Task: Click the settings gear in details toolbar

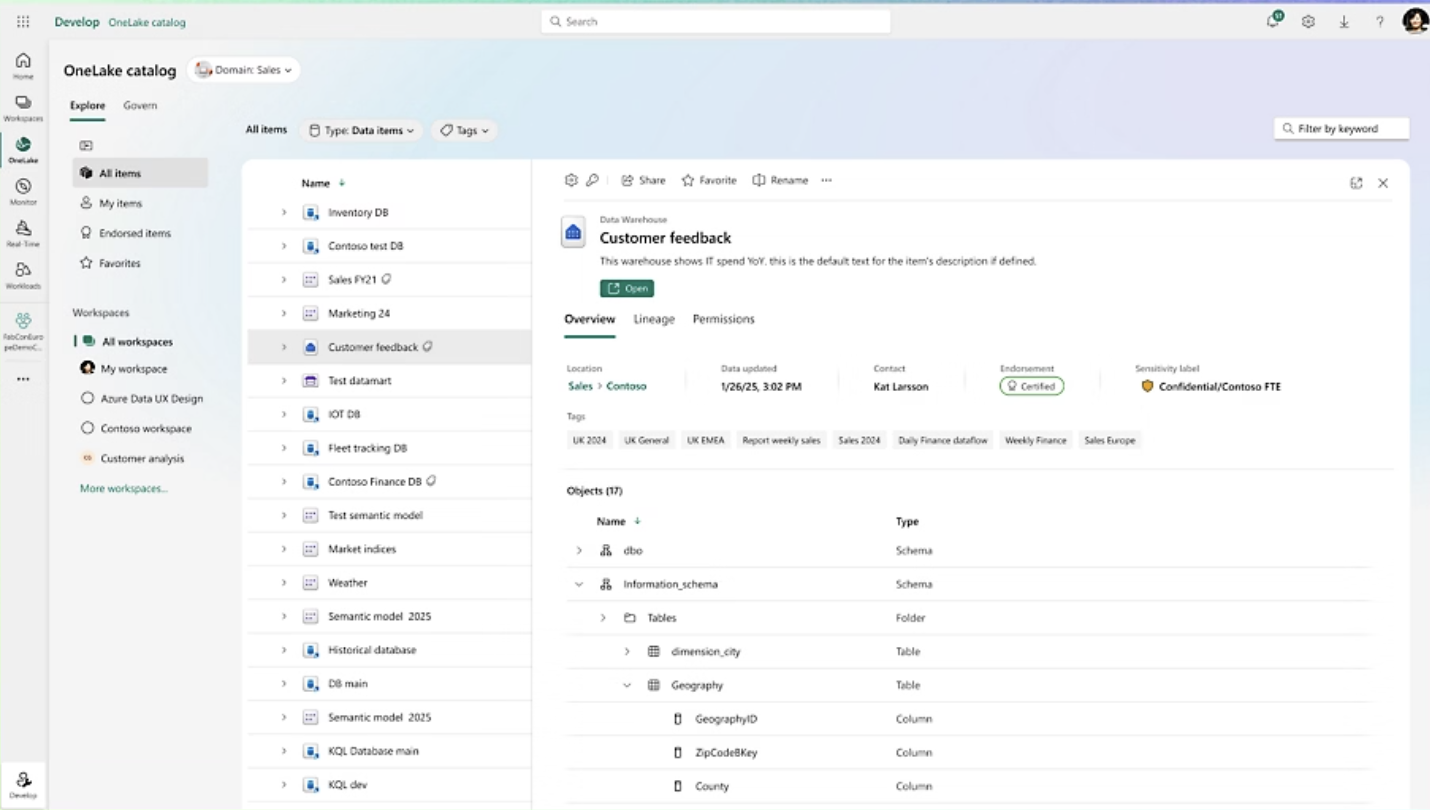Action: pyautogui.click(x=571, y=180)
